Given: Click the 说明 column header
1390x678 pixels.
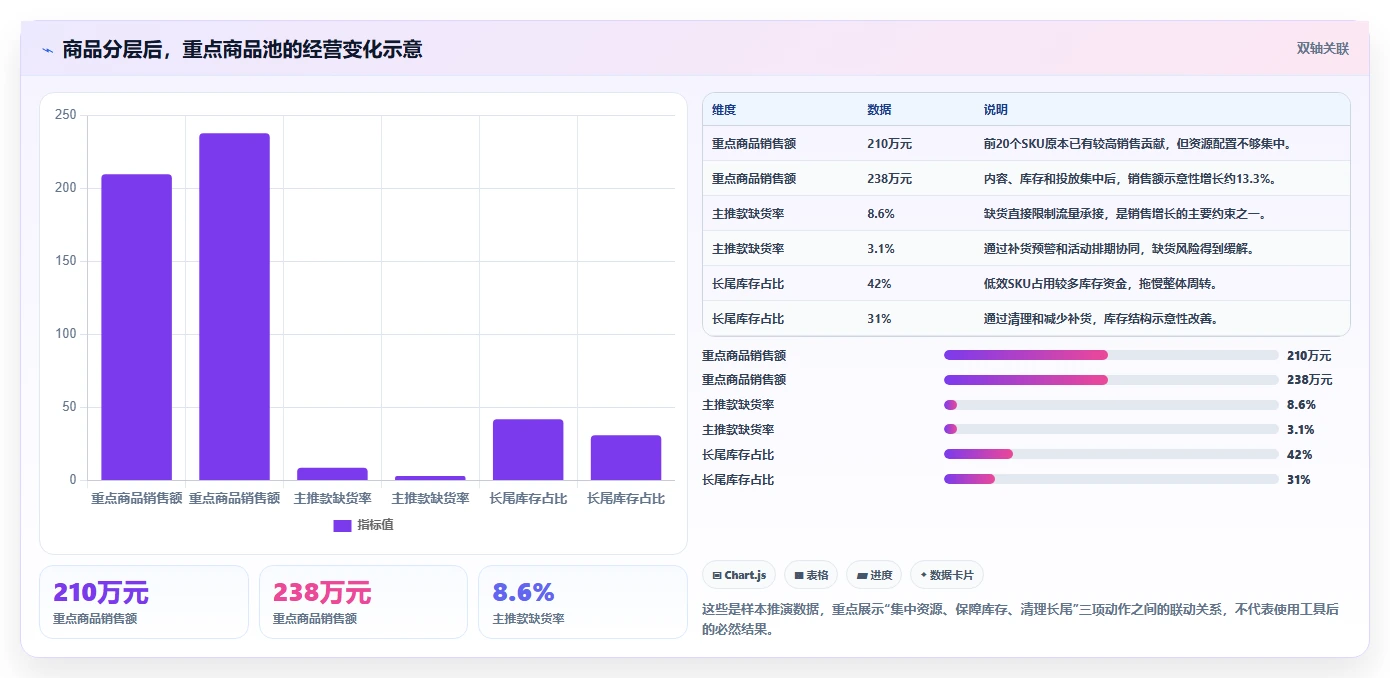Looking at the screenshot, I should click(x=996, y=110).
